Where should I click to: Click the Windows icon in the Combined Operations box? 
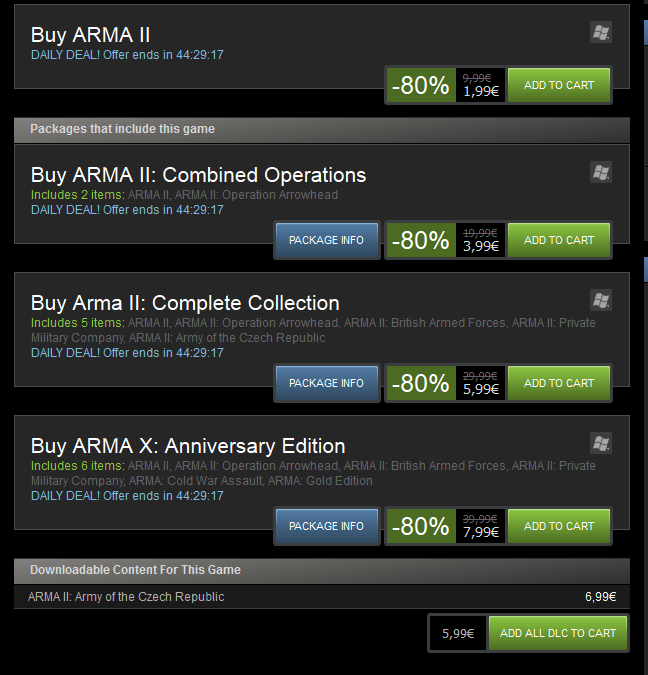click(601, 173)
